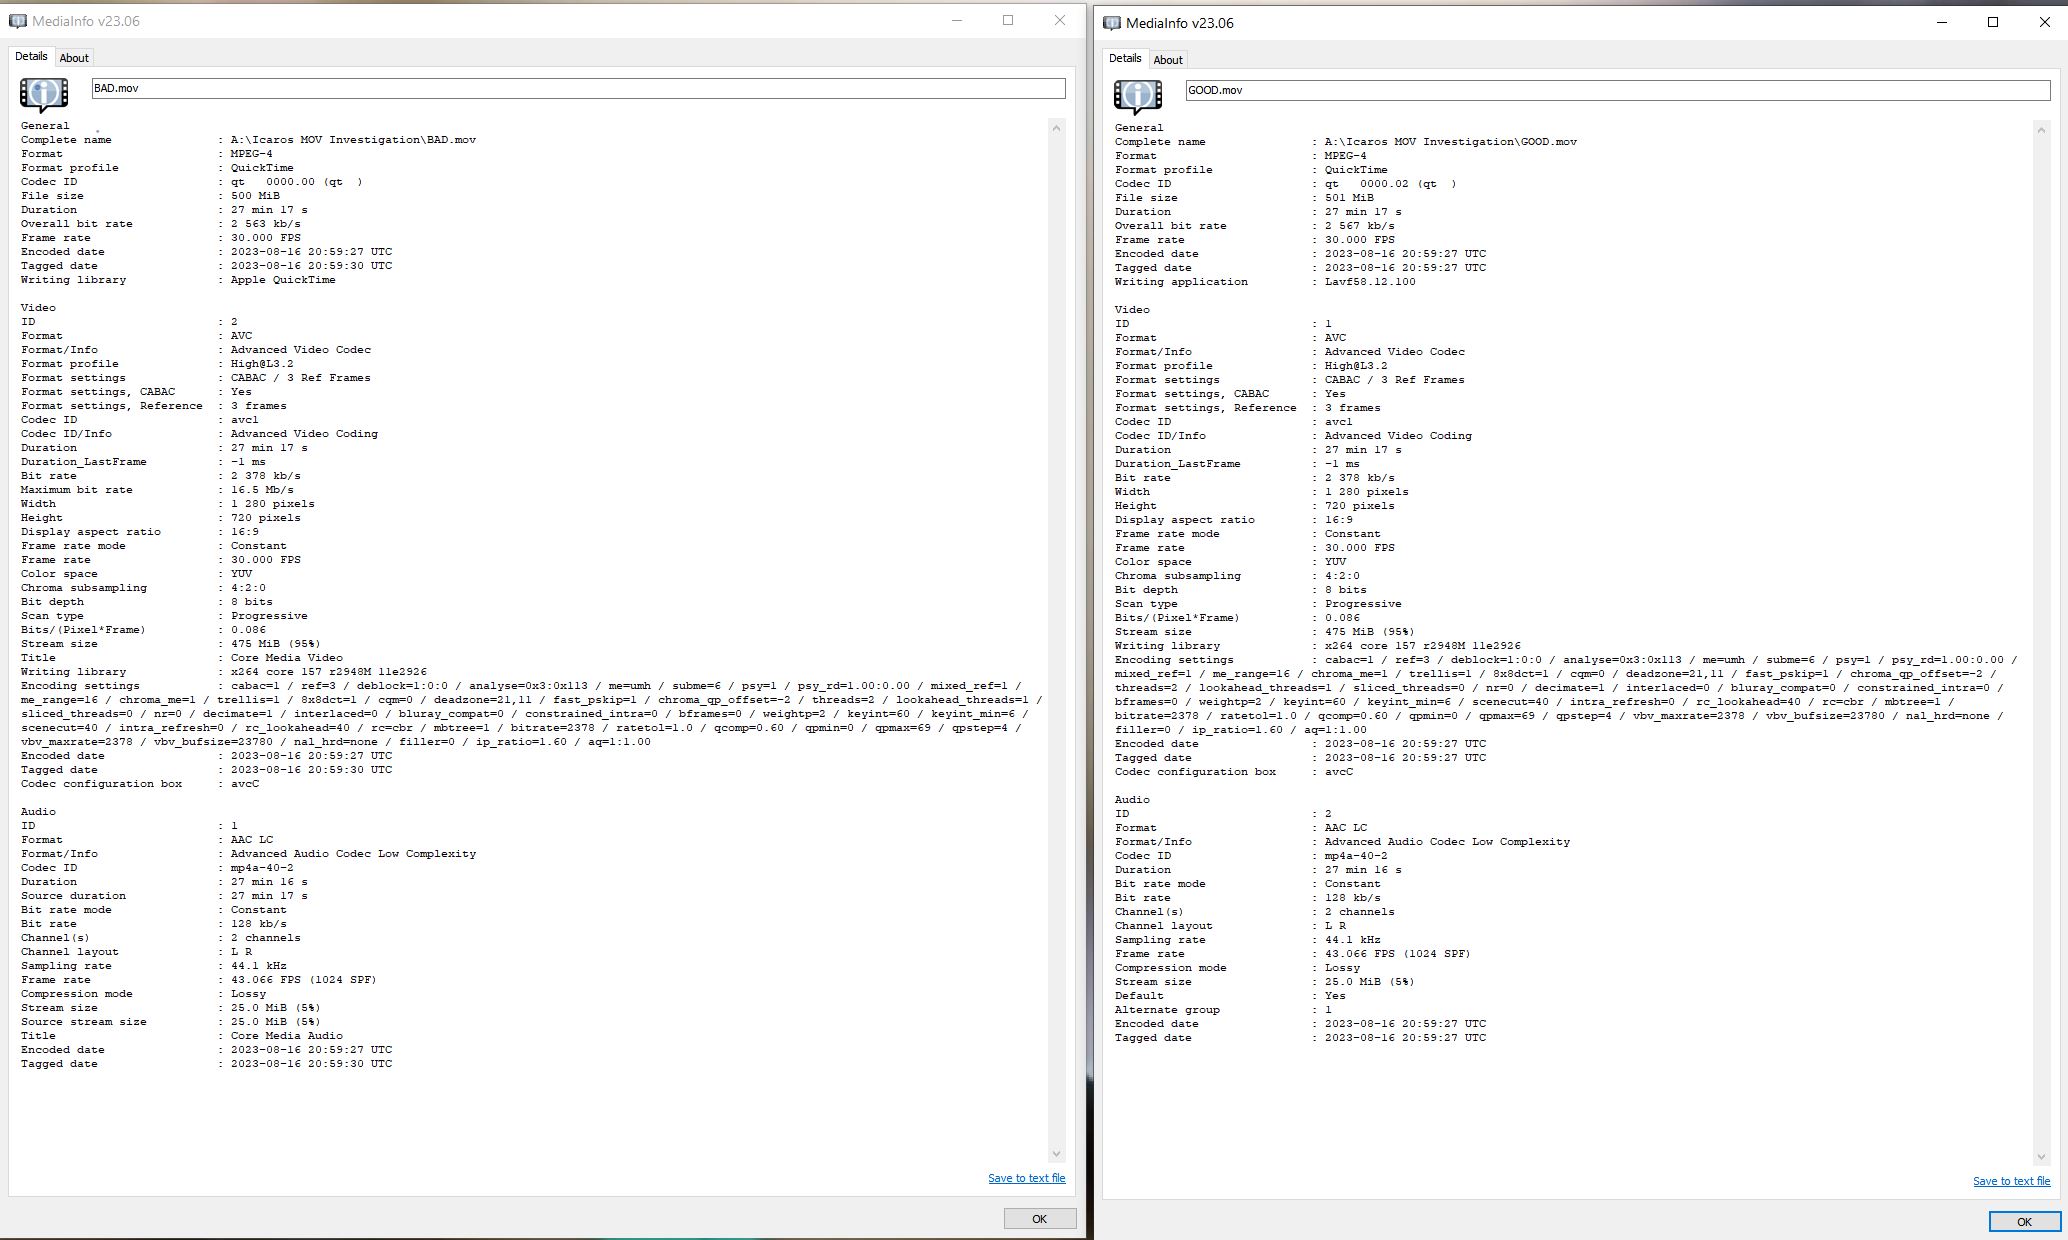This screenshot has width=2068, height=1240.
Task: Click title bar app icon of left window
Action: click(x=17, y=21)
